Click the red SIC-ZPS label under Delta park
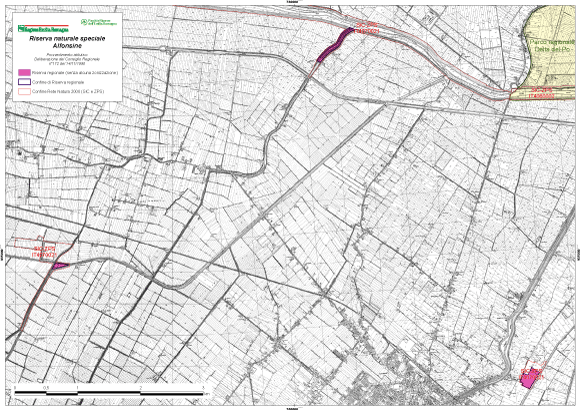 point(542,93)
